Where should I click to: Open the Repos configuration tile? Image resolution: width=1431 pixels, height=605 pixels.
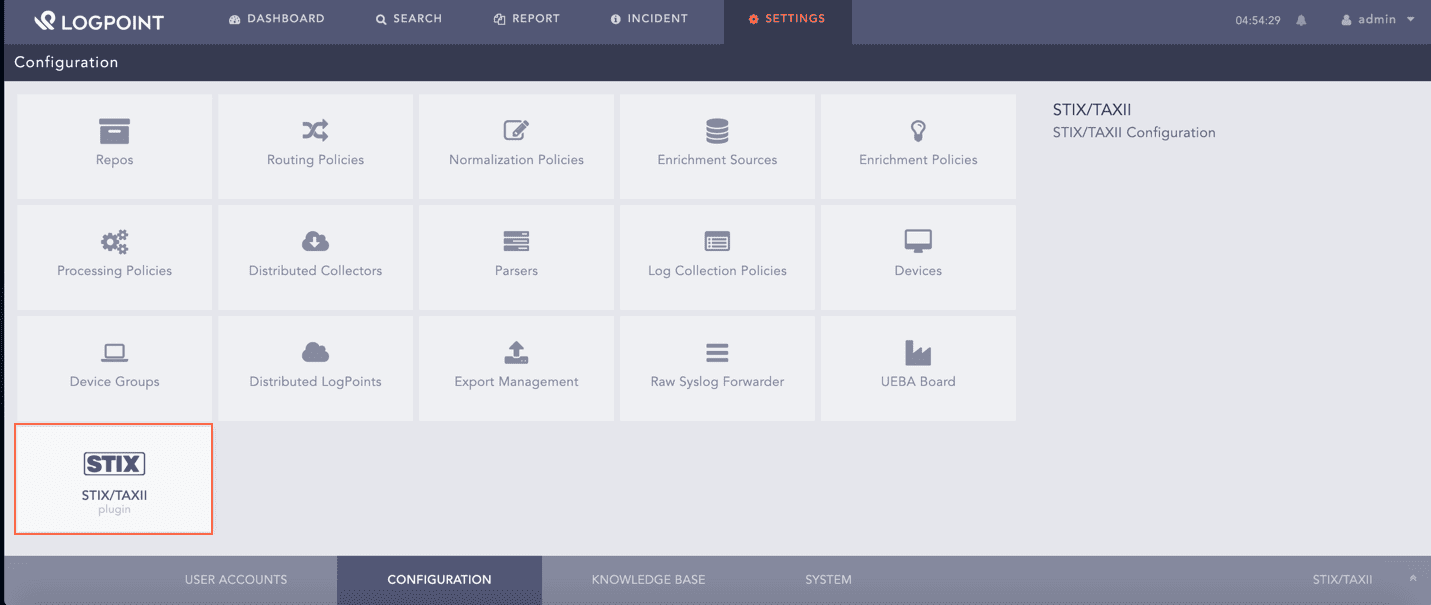pyautogui.click(x=114, y=146)
